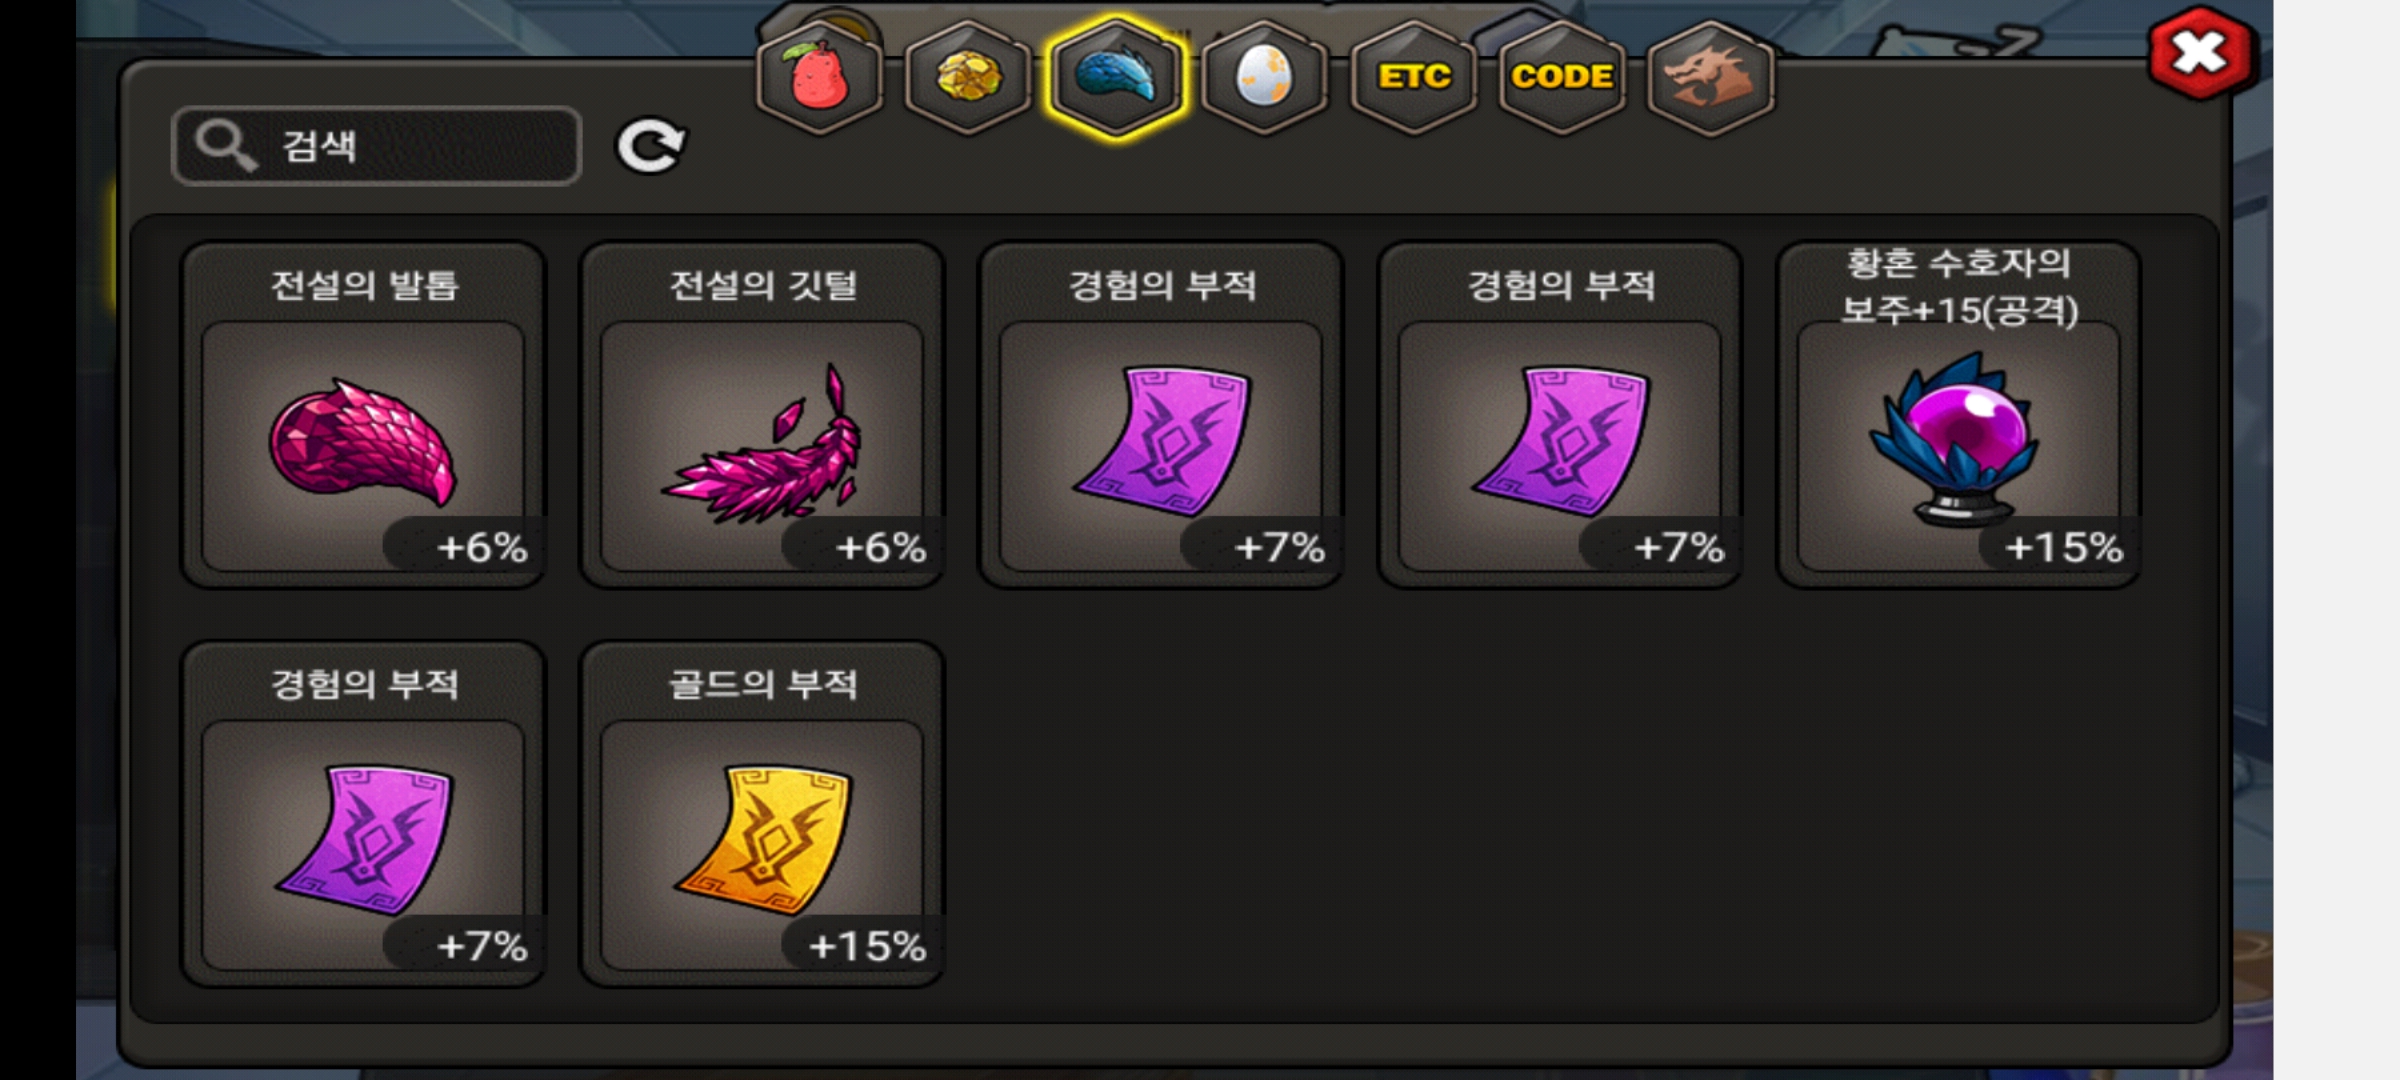
Task: Select the blue dragon claw tab
Action: [1115, 78]
